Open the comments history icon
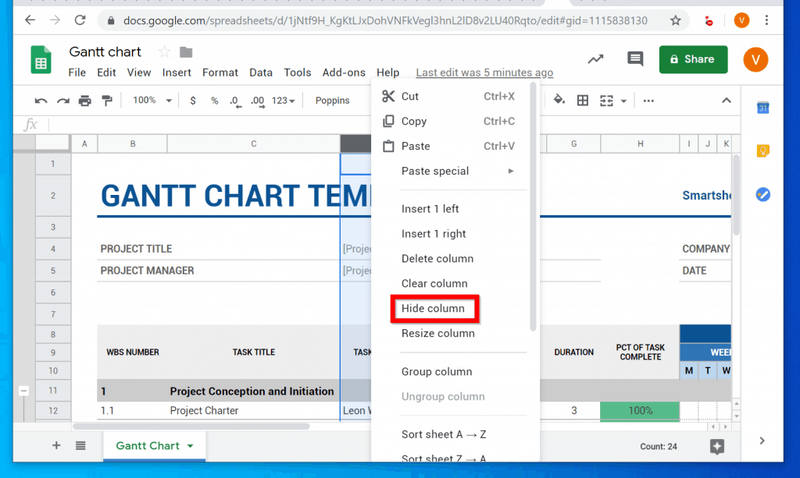 point(635,59)
